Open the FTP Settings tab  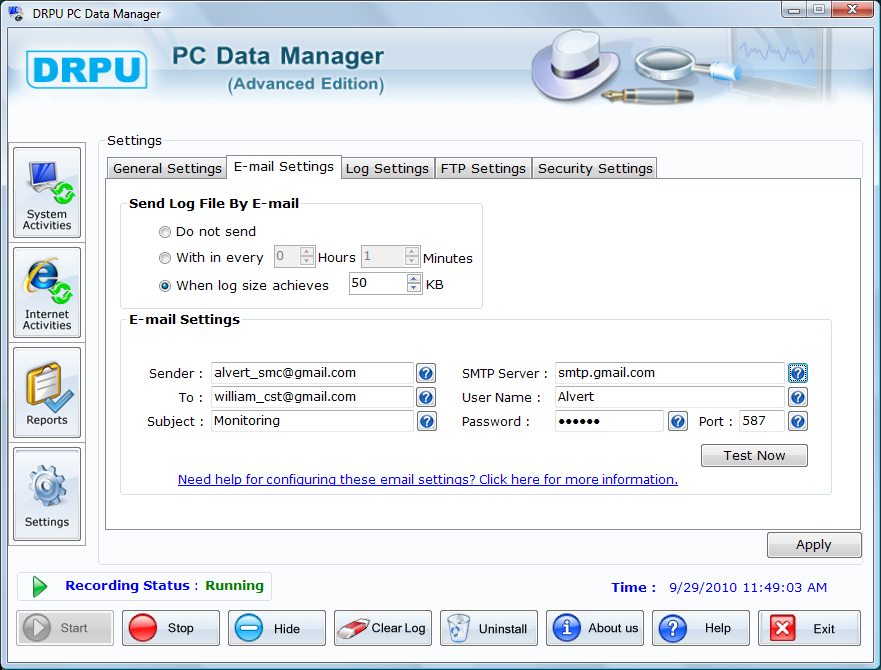[x=483, y=169]
